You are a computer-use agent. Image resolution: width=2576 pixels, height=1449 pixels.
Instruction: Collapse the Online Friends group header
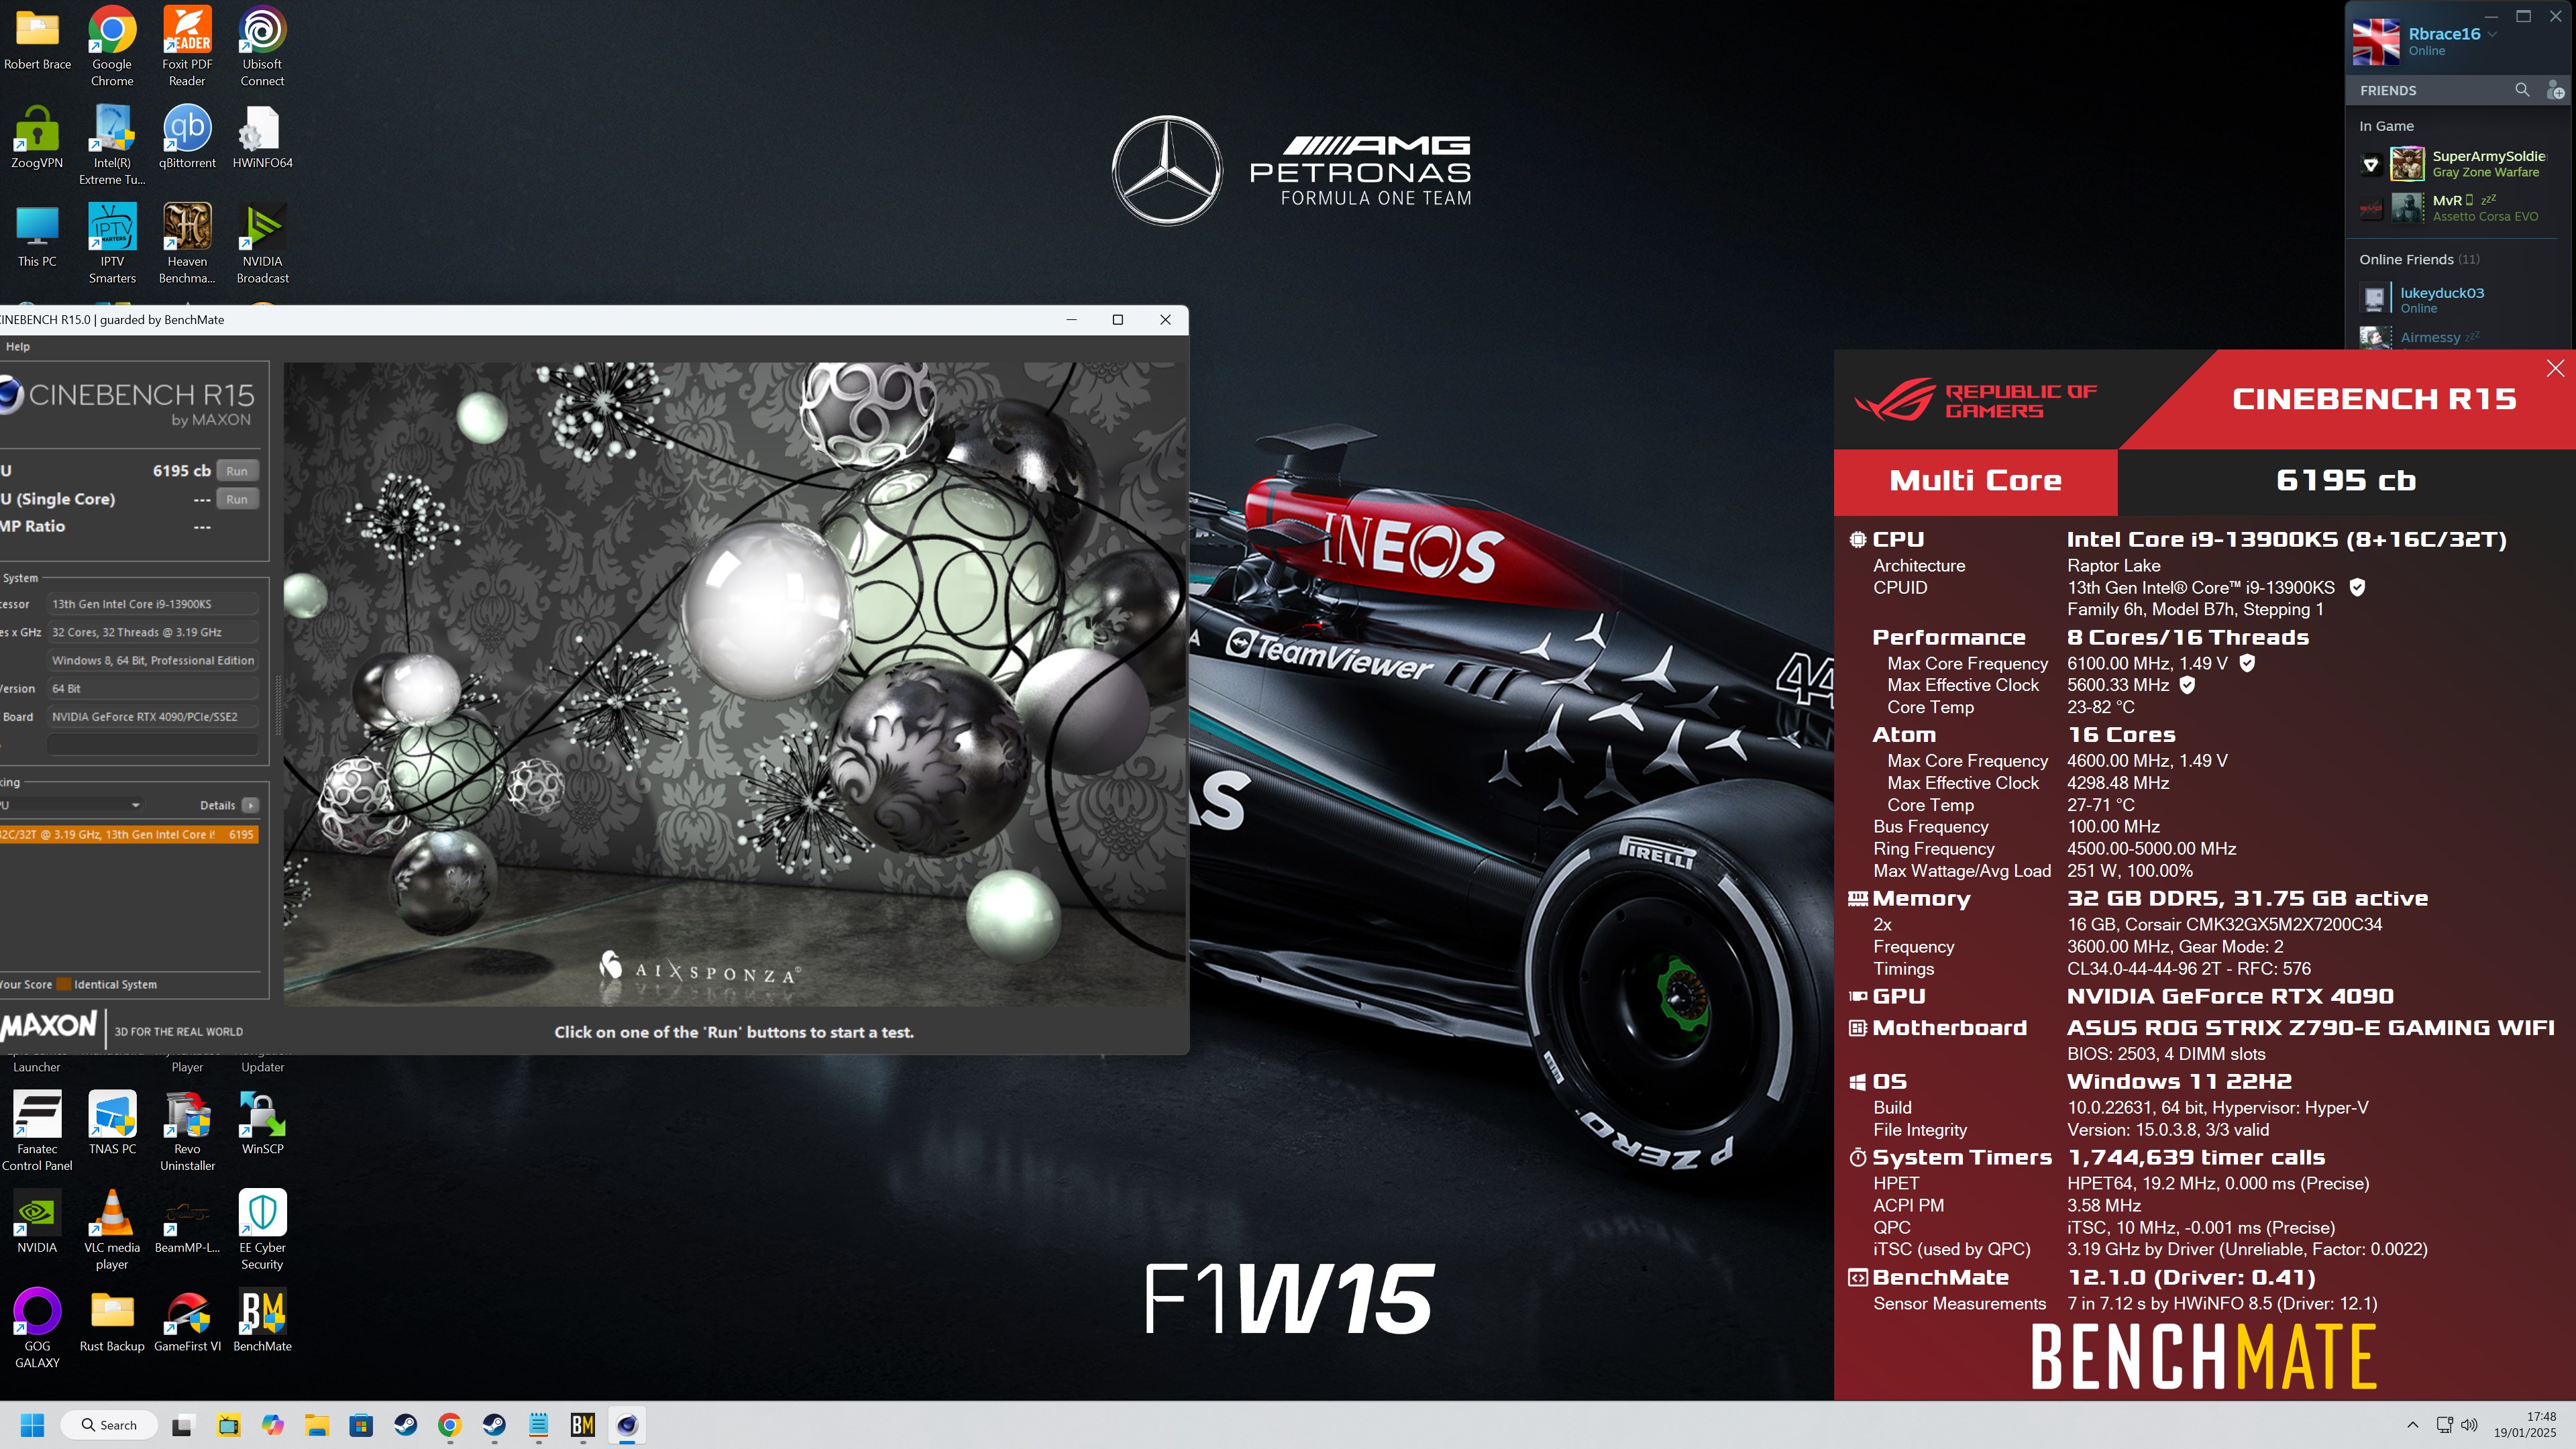coord(2419,259)
